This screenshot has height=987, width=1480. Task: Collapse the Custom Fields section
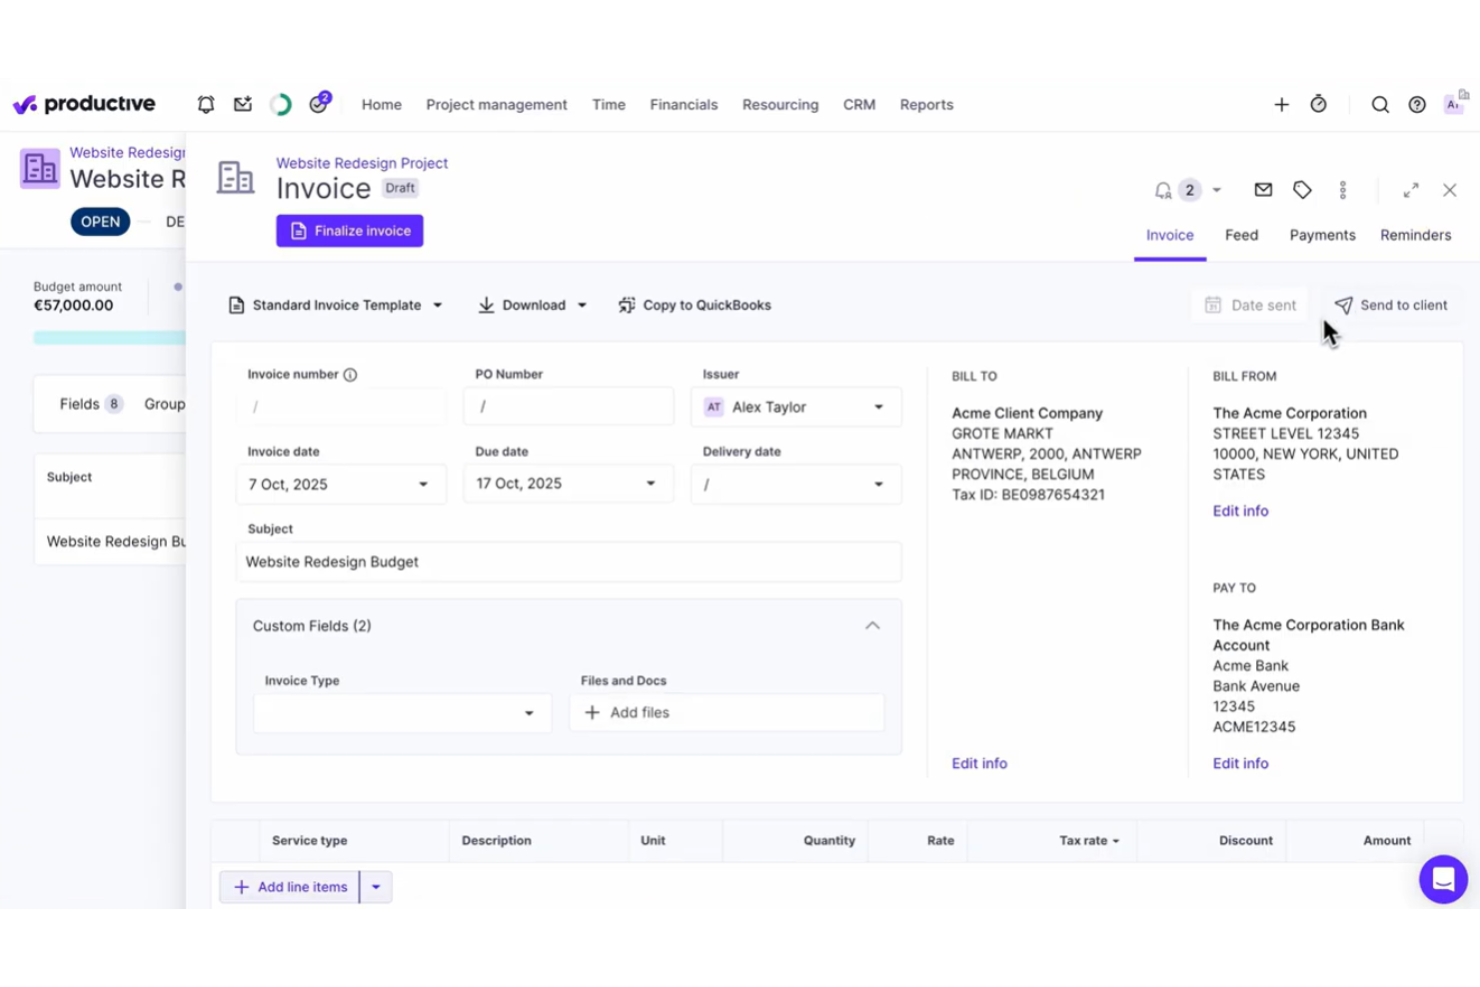pos(872,626)
